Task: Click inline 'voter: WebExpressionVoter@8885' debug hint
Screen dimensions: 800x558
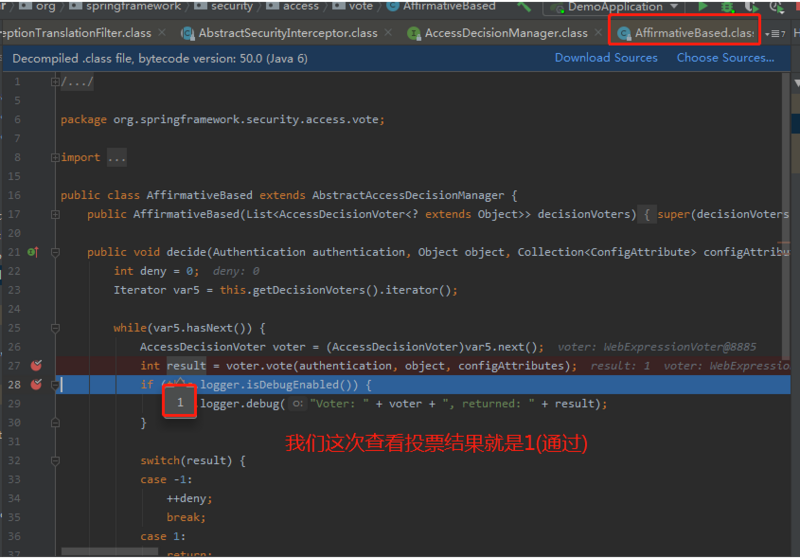Action: pyautogui.click(x=657, y=347)
